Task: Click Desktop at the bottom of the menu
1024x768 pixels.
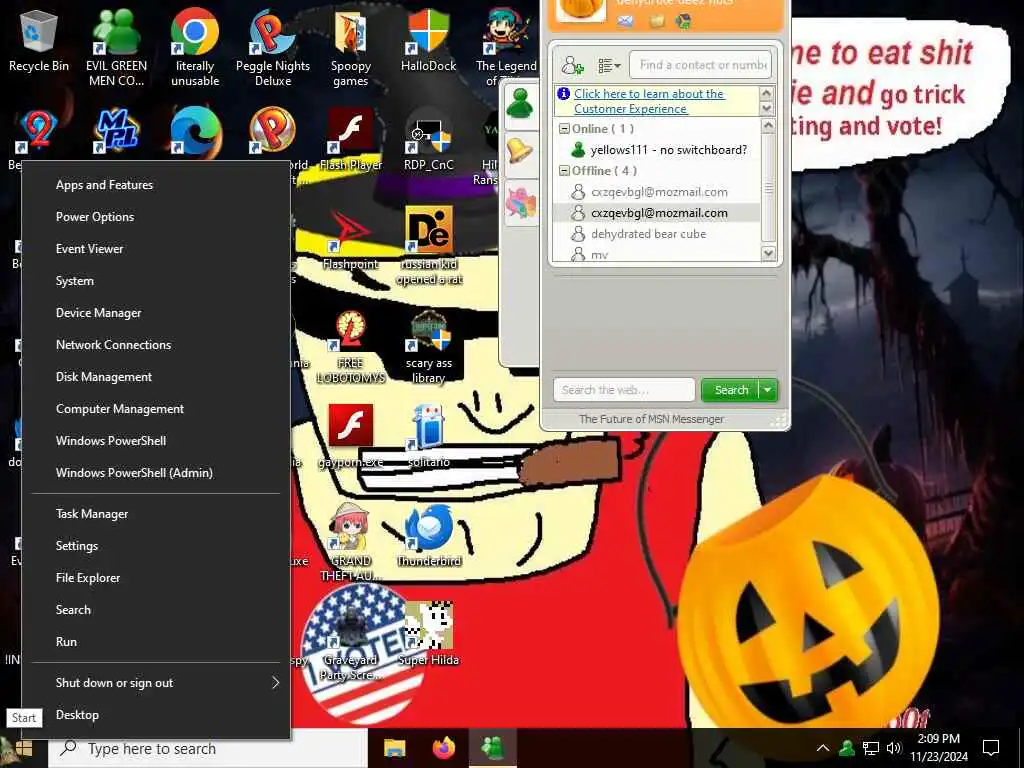Action: [x=157, y=715]
